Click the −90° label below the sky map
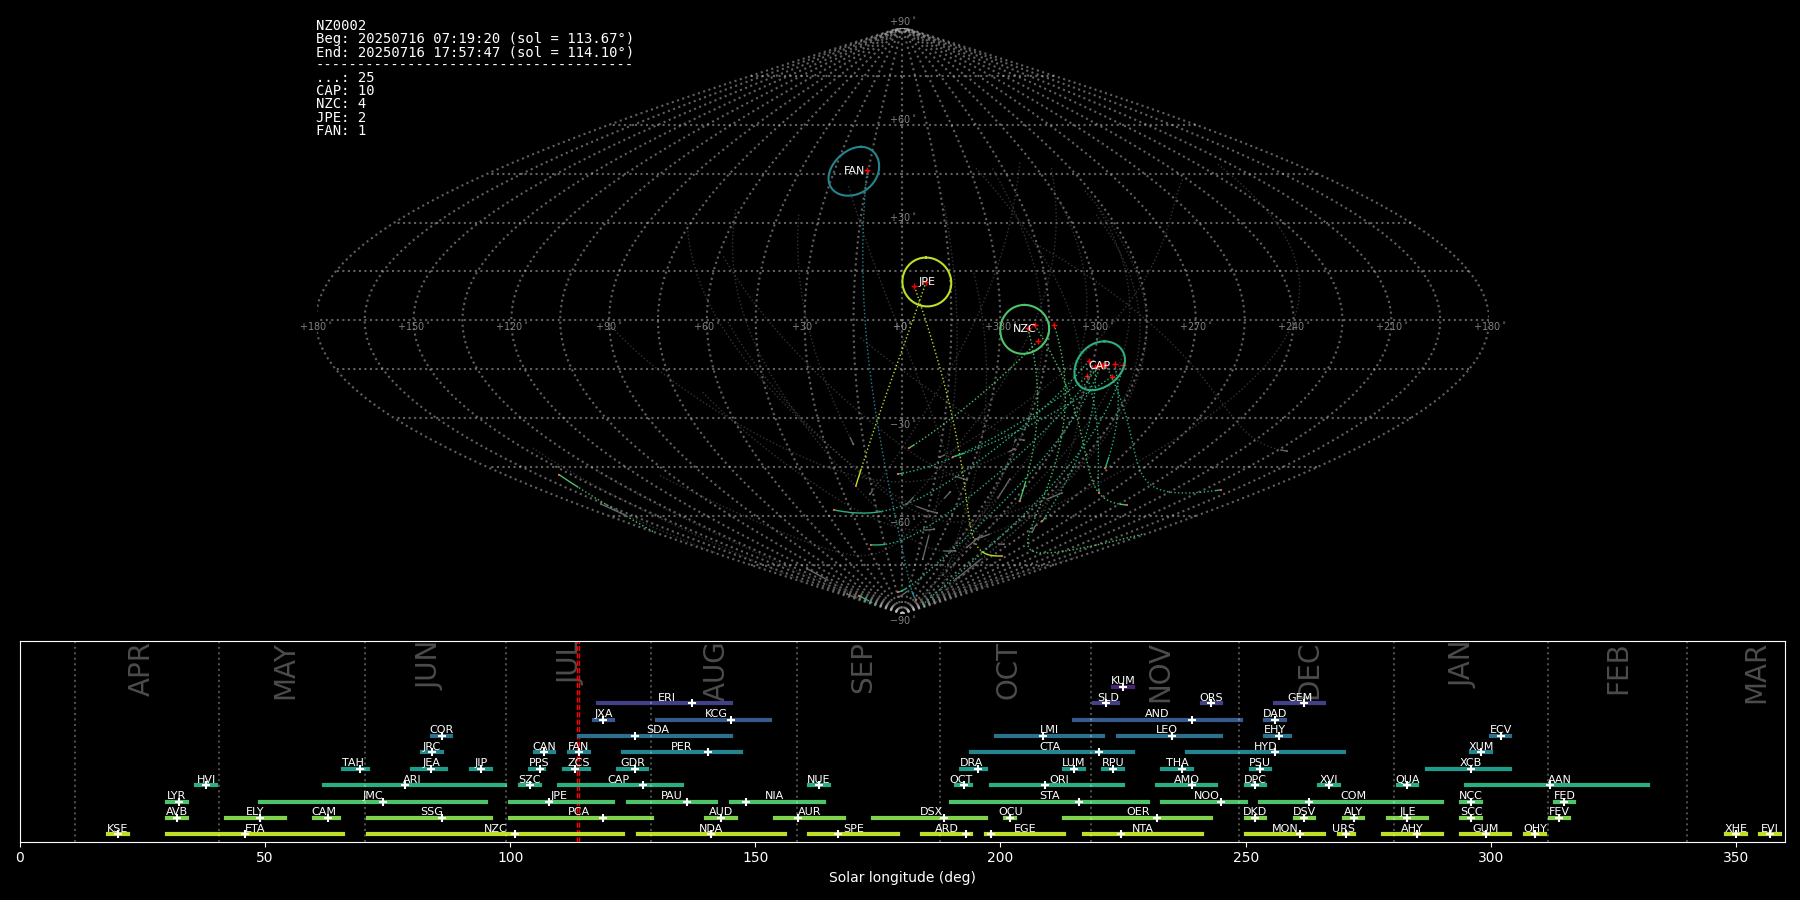 [x=902, y=621]
